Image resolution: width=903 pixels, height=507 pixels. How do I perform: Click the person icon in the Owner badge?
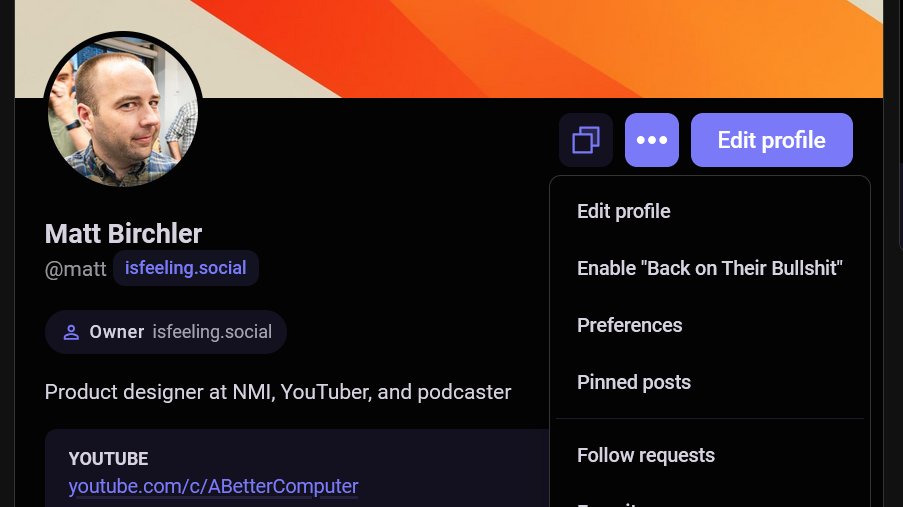(71, 333)
